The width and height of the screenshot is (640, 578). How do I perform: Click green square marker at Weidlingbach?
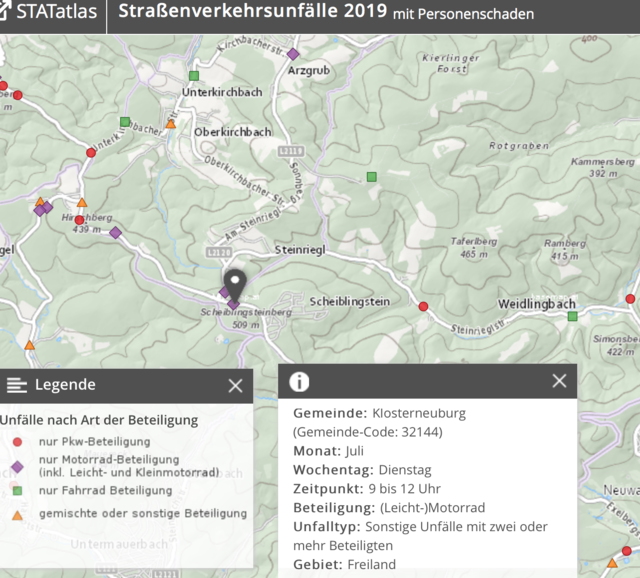coord(573,316)
